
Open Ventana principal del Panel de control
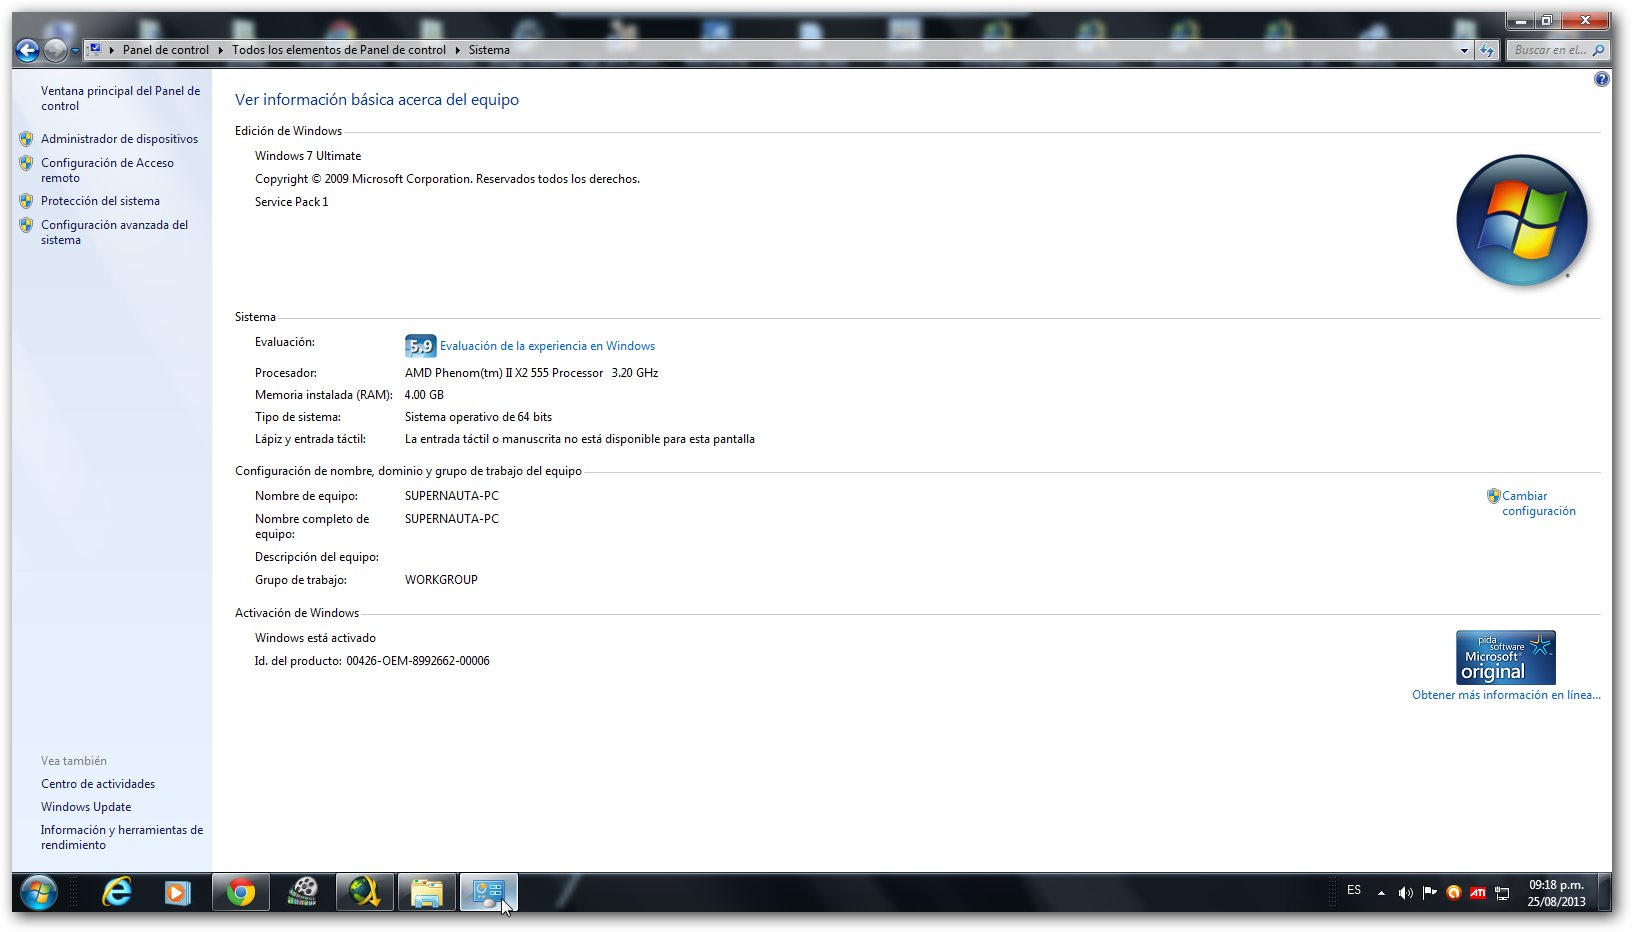(x=120, y=98)
